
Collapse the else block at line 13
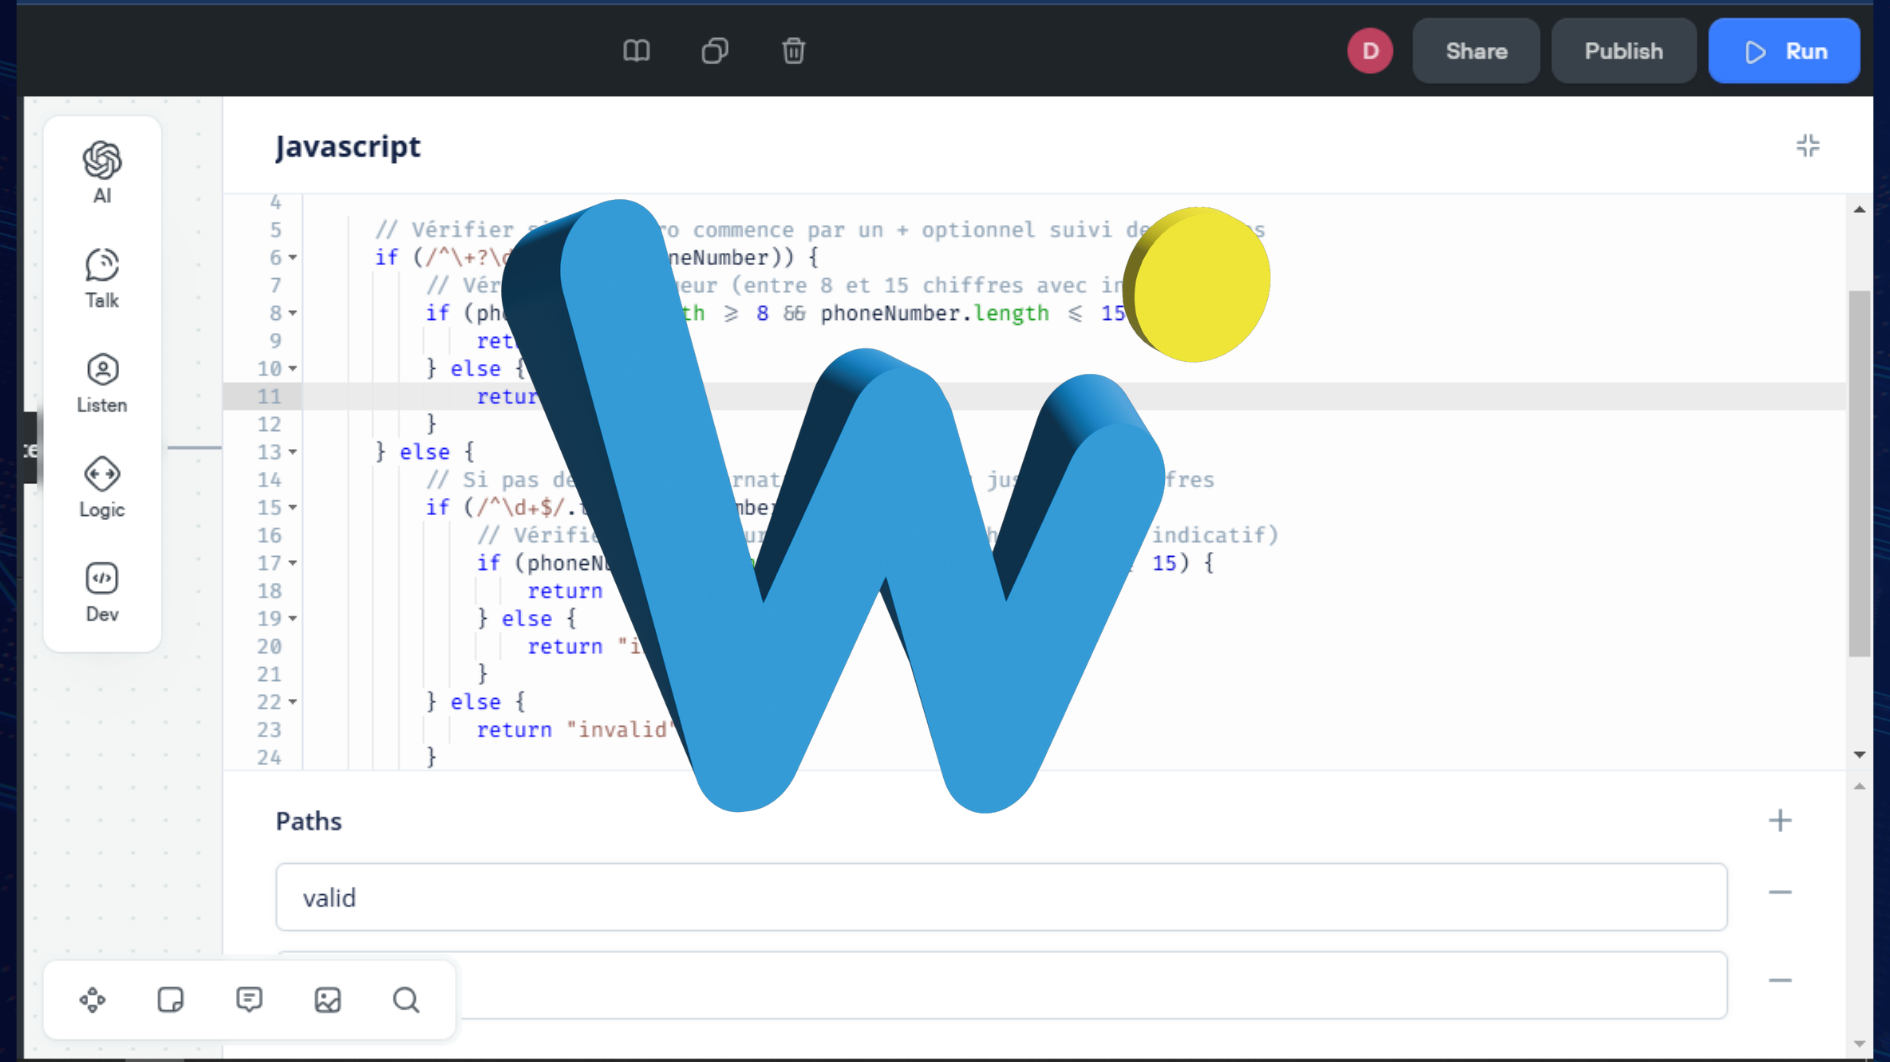[293, 452]
